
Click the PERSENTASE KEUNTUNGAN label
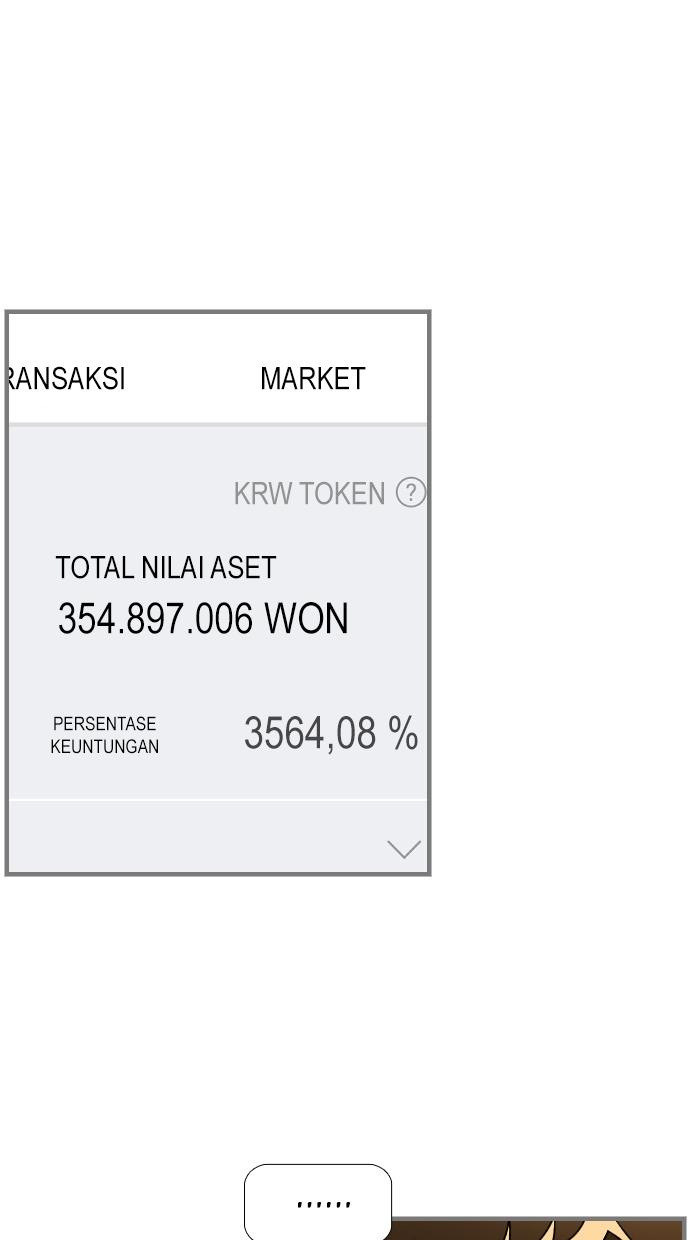pyautogui.click(x=105, y=735)
